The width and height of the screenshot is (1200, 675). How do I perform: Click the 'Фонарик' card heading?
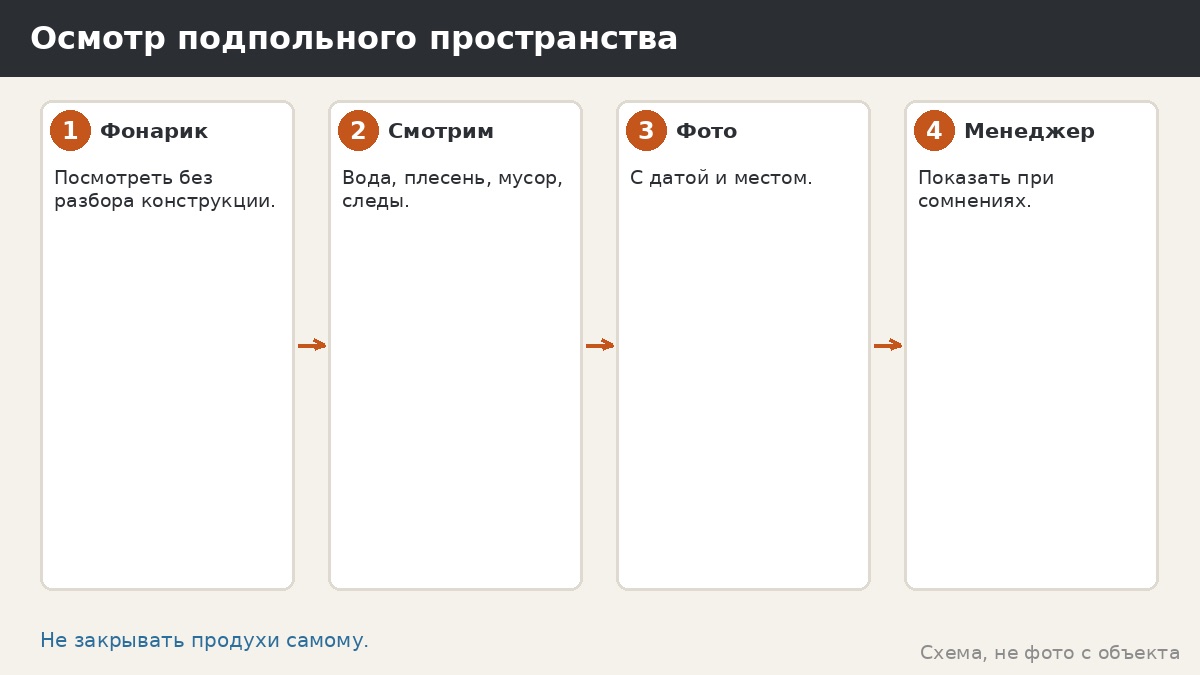pyautogui.click(x=154, y=131)
